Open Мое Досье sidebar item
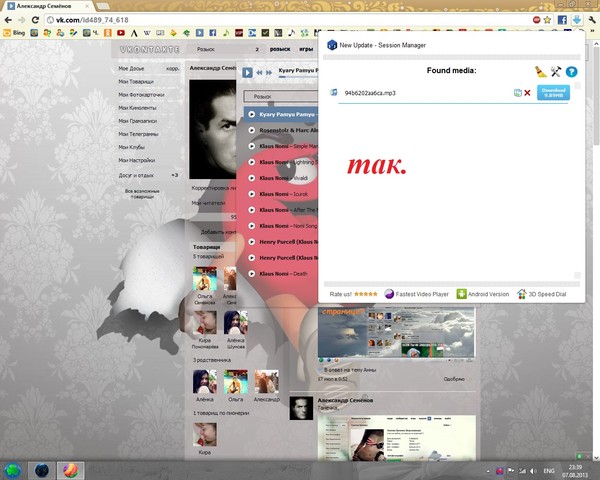The width and height of the screenshot is (600, 480). tap(131, 69)
